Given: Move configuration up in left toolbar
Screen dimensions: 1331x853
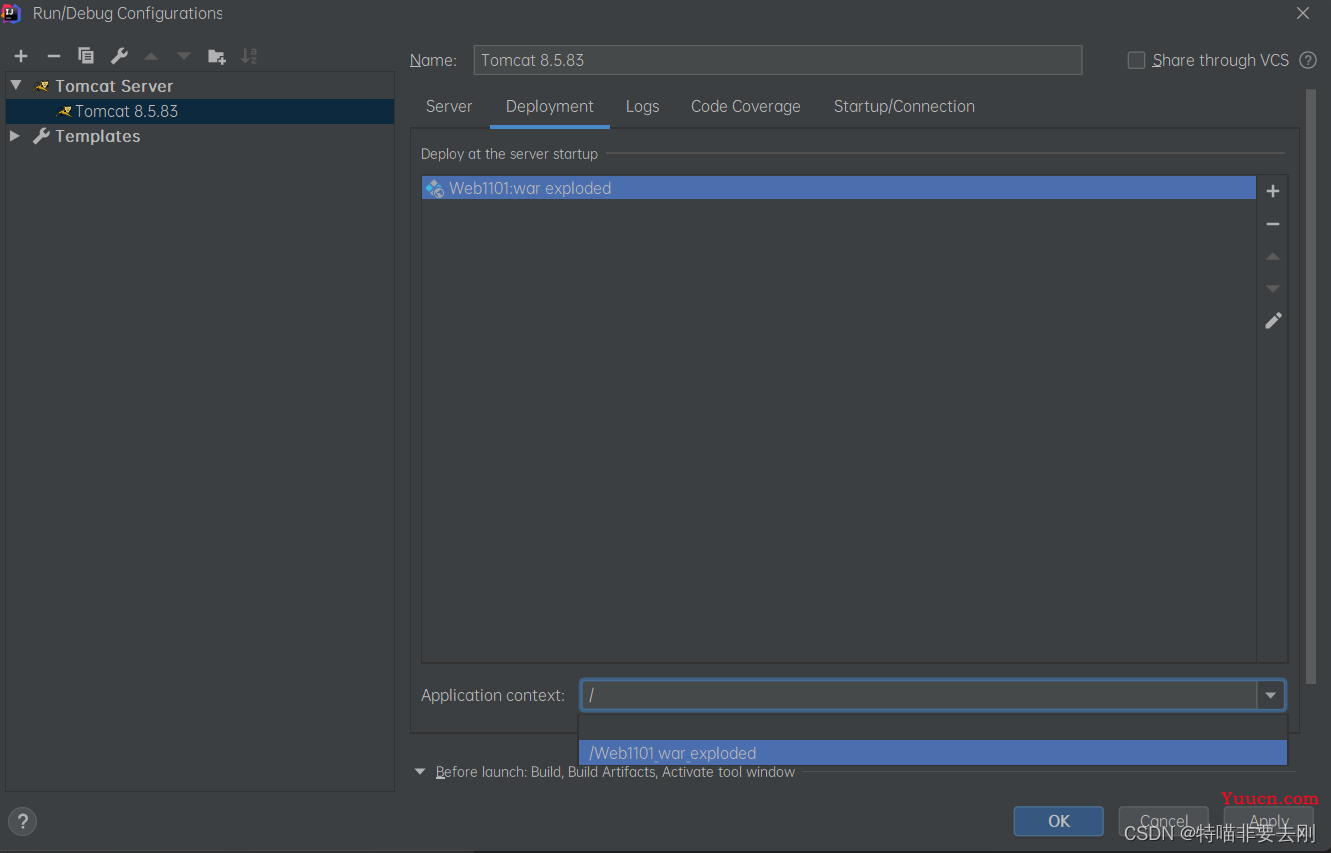Looking at the screenshot, I should pyautogui.click(x=151, y=56).
